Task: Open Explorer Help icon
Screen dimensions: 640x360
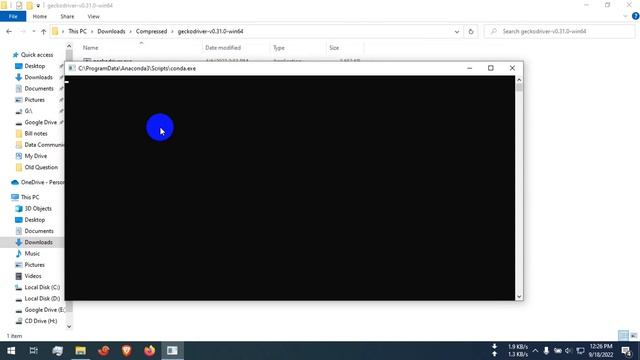Action: (636, 16)
